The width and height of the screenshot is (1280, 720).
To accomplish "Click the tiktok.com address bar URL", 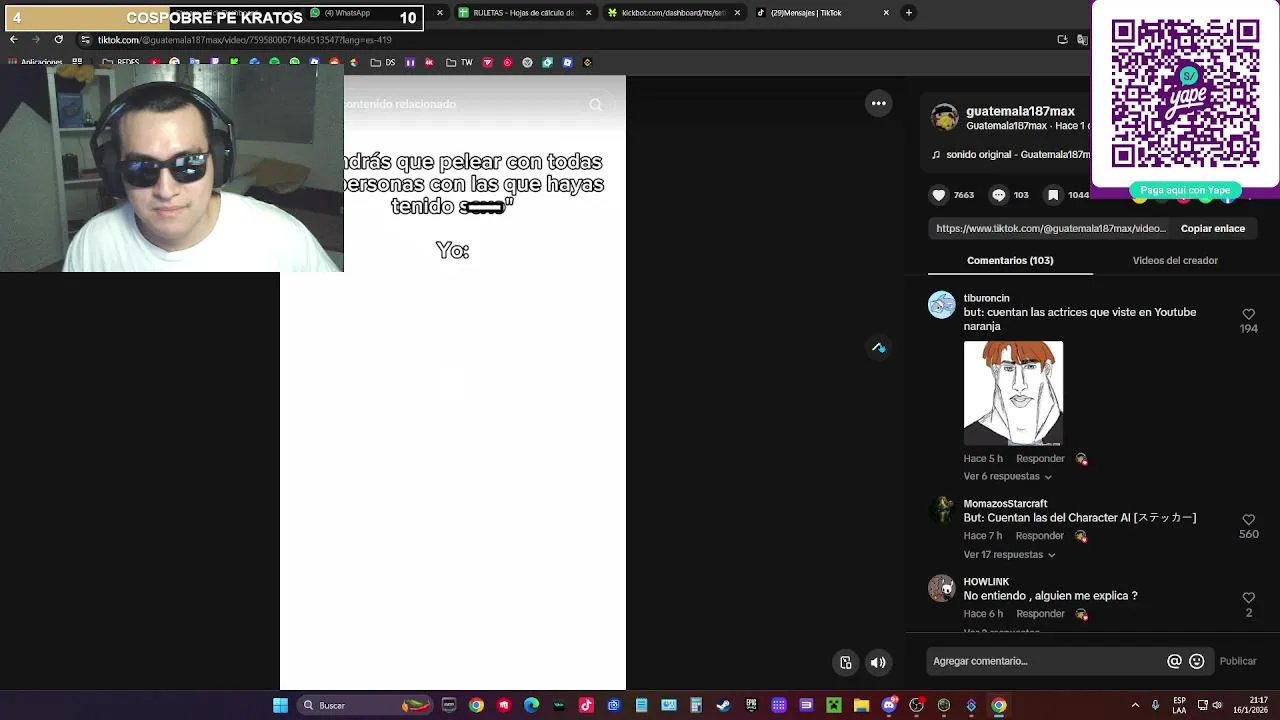I will tap(245, 40).
